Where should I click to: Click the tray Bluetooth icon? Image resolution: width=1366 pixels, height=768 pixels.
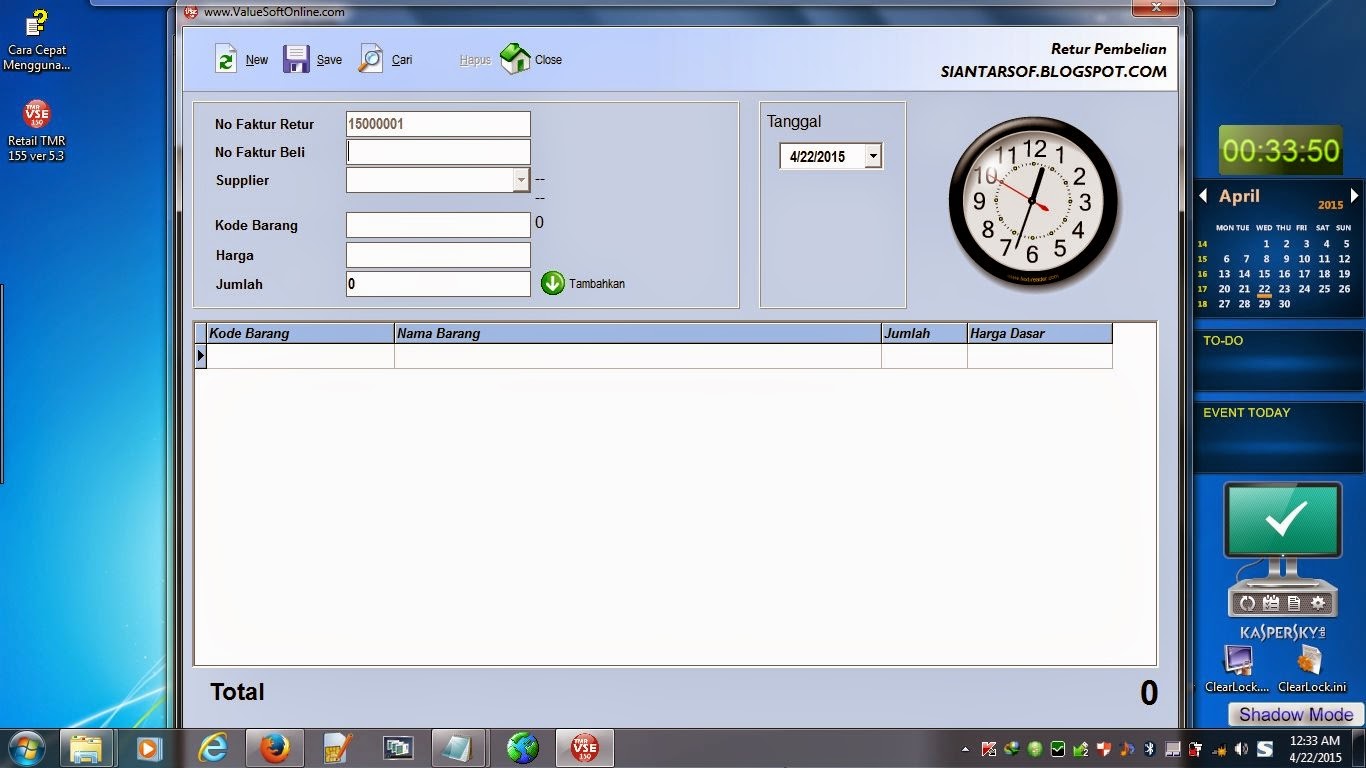pos(1149,748)
